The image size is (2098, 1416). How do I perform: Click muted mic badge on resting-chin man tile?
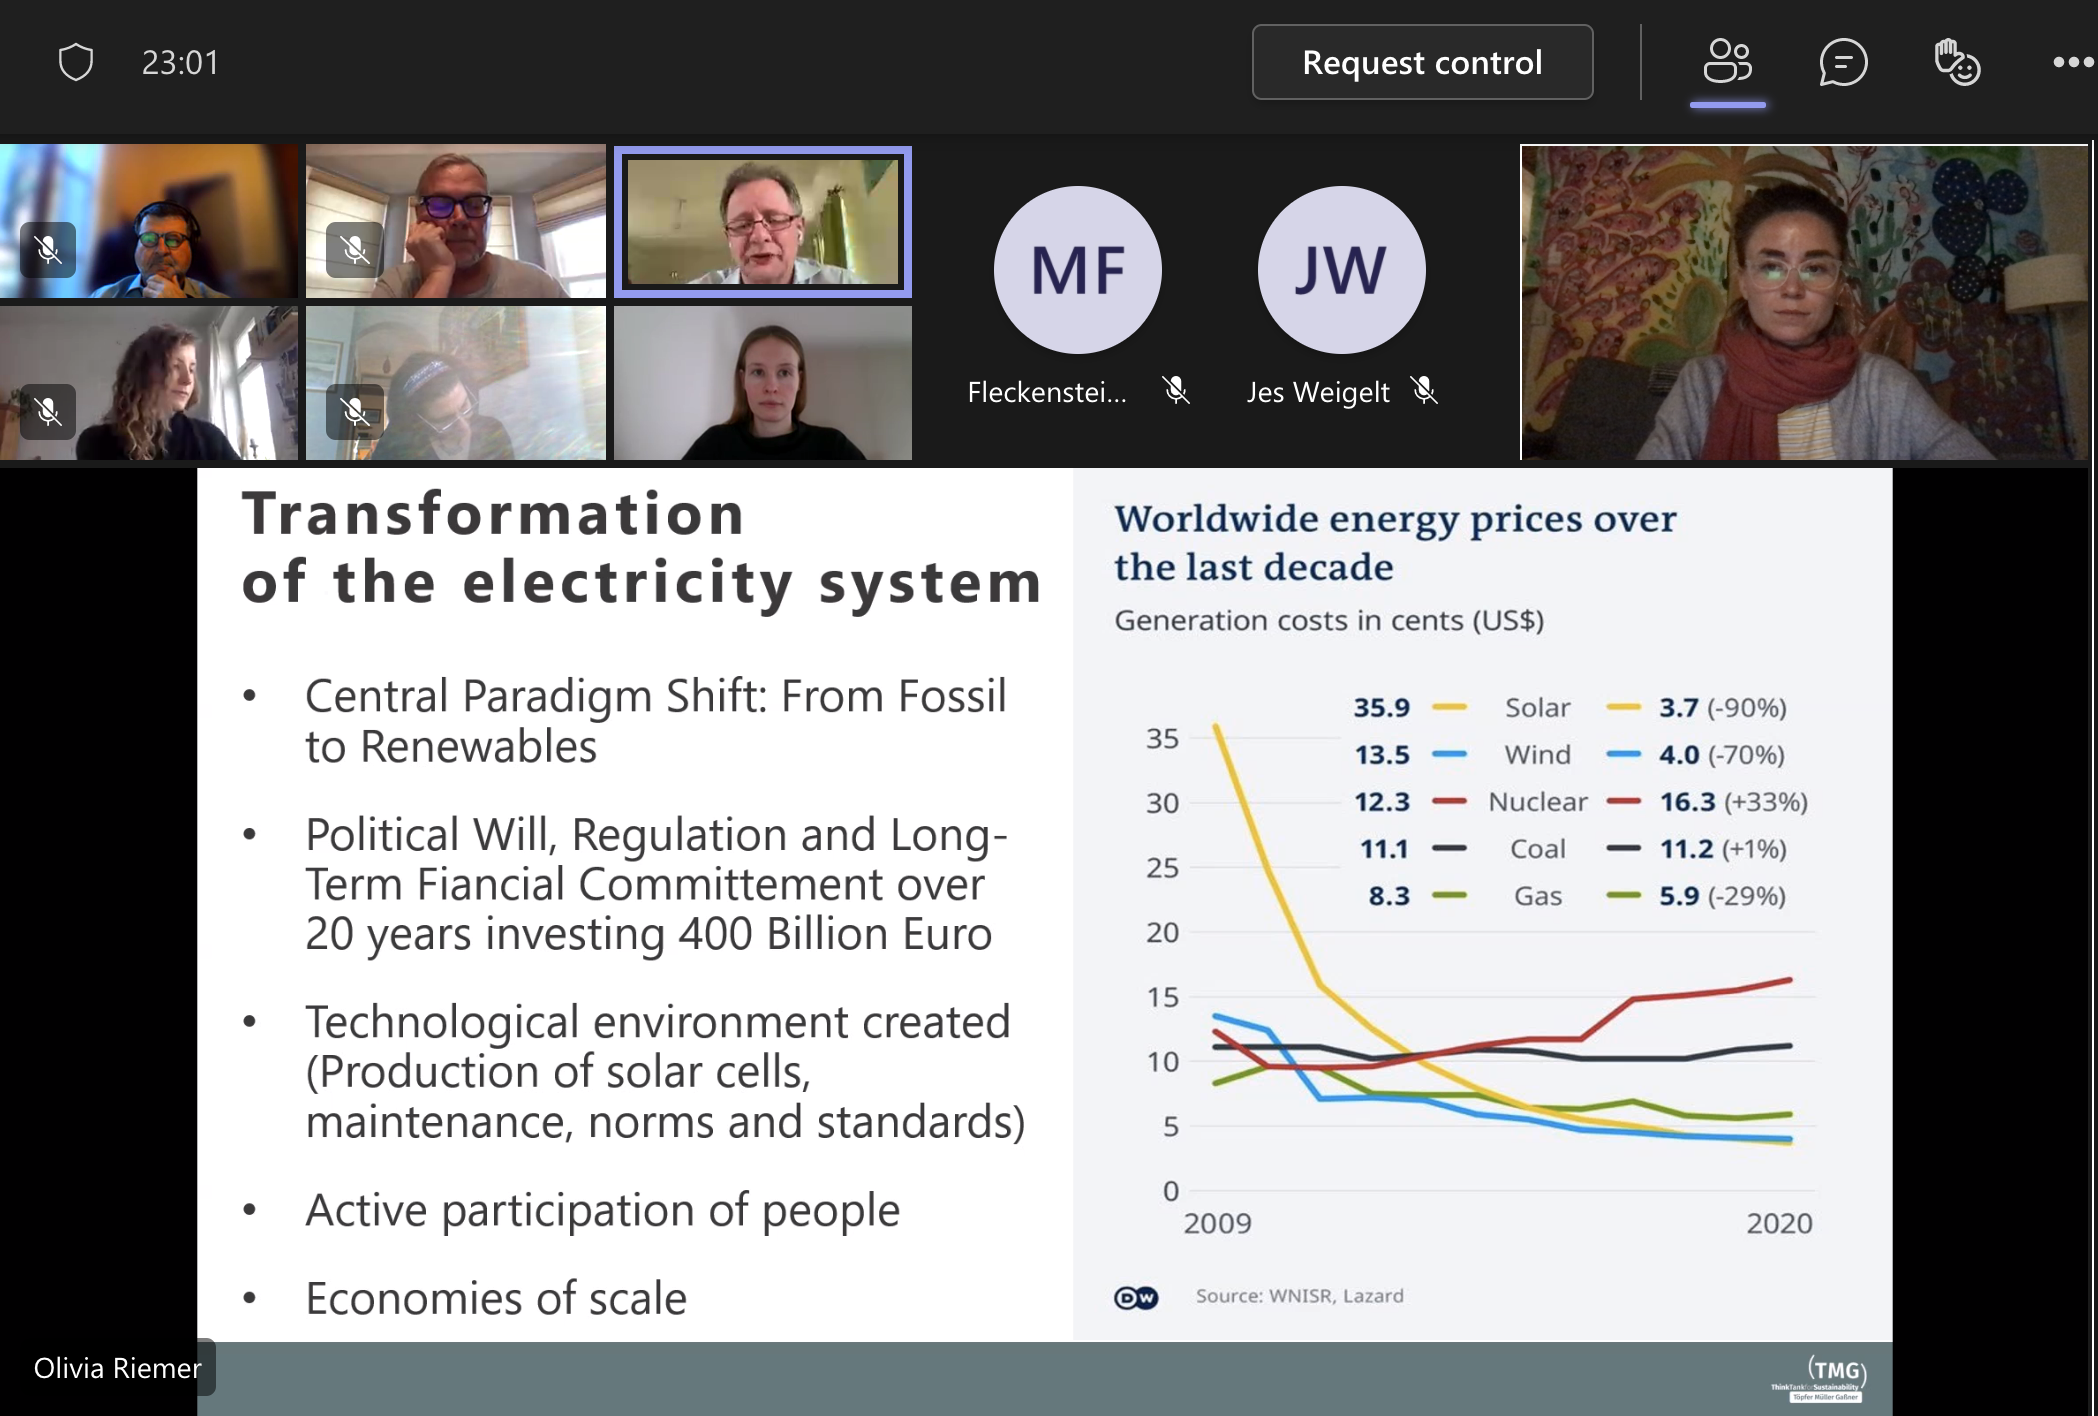(x=355, y=249)
